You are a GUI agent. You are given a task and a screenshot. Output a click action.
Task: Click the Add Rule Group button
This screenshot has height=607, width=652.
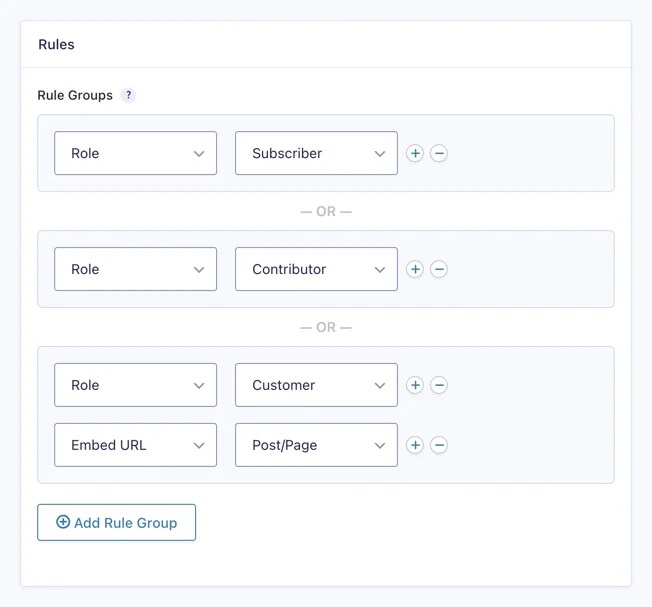(116, 522)
